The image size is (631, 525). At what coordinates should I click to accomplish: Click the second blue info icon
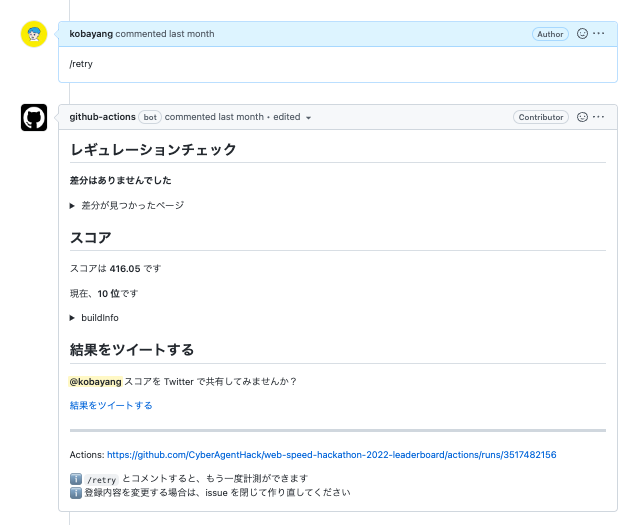coord(76,493)
